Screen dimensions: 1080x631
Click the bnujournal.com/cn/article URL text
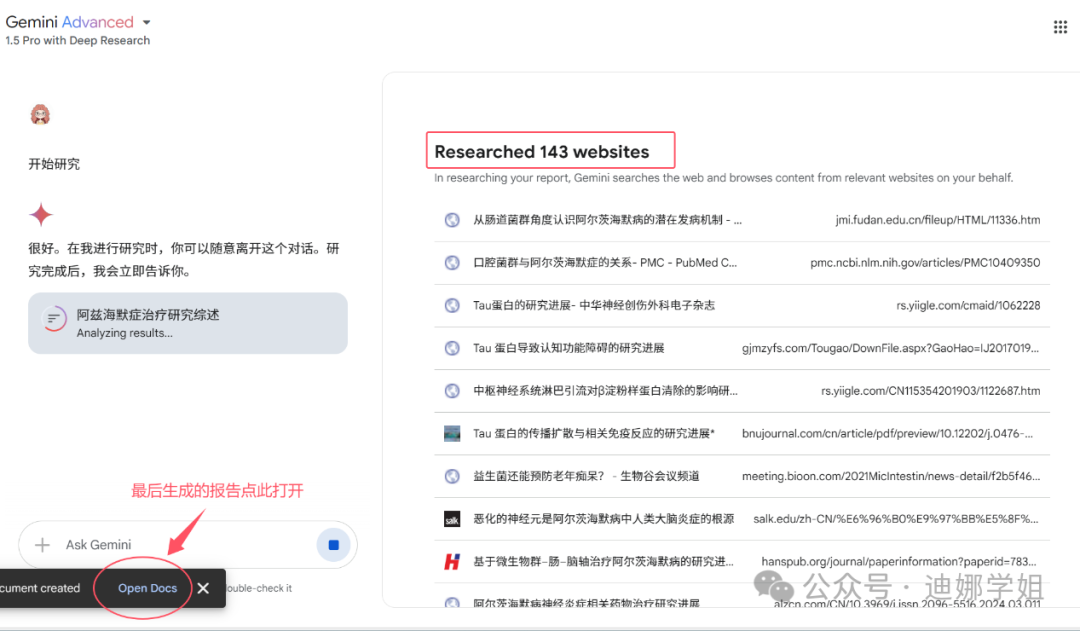[x=887, y=434]
